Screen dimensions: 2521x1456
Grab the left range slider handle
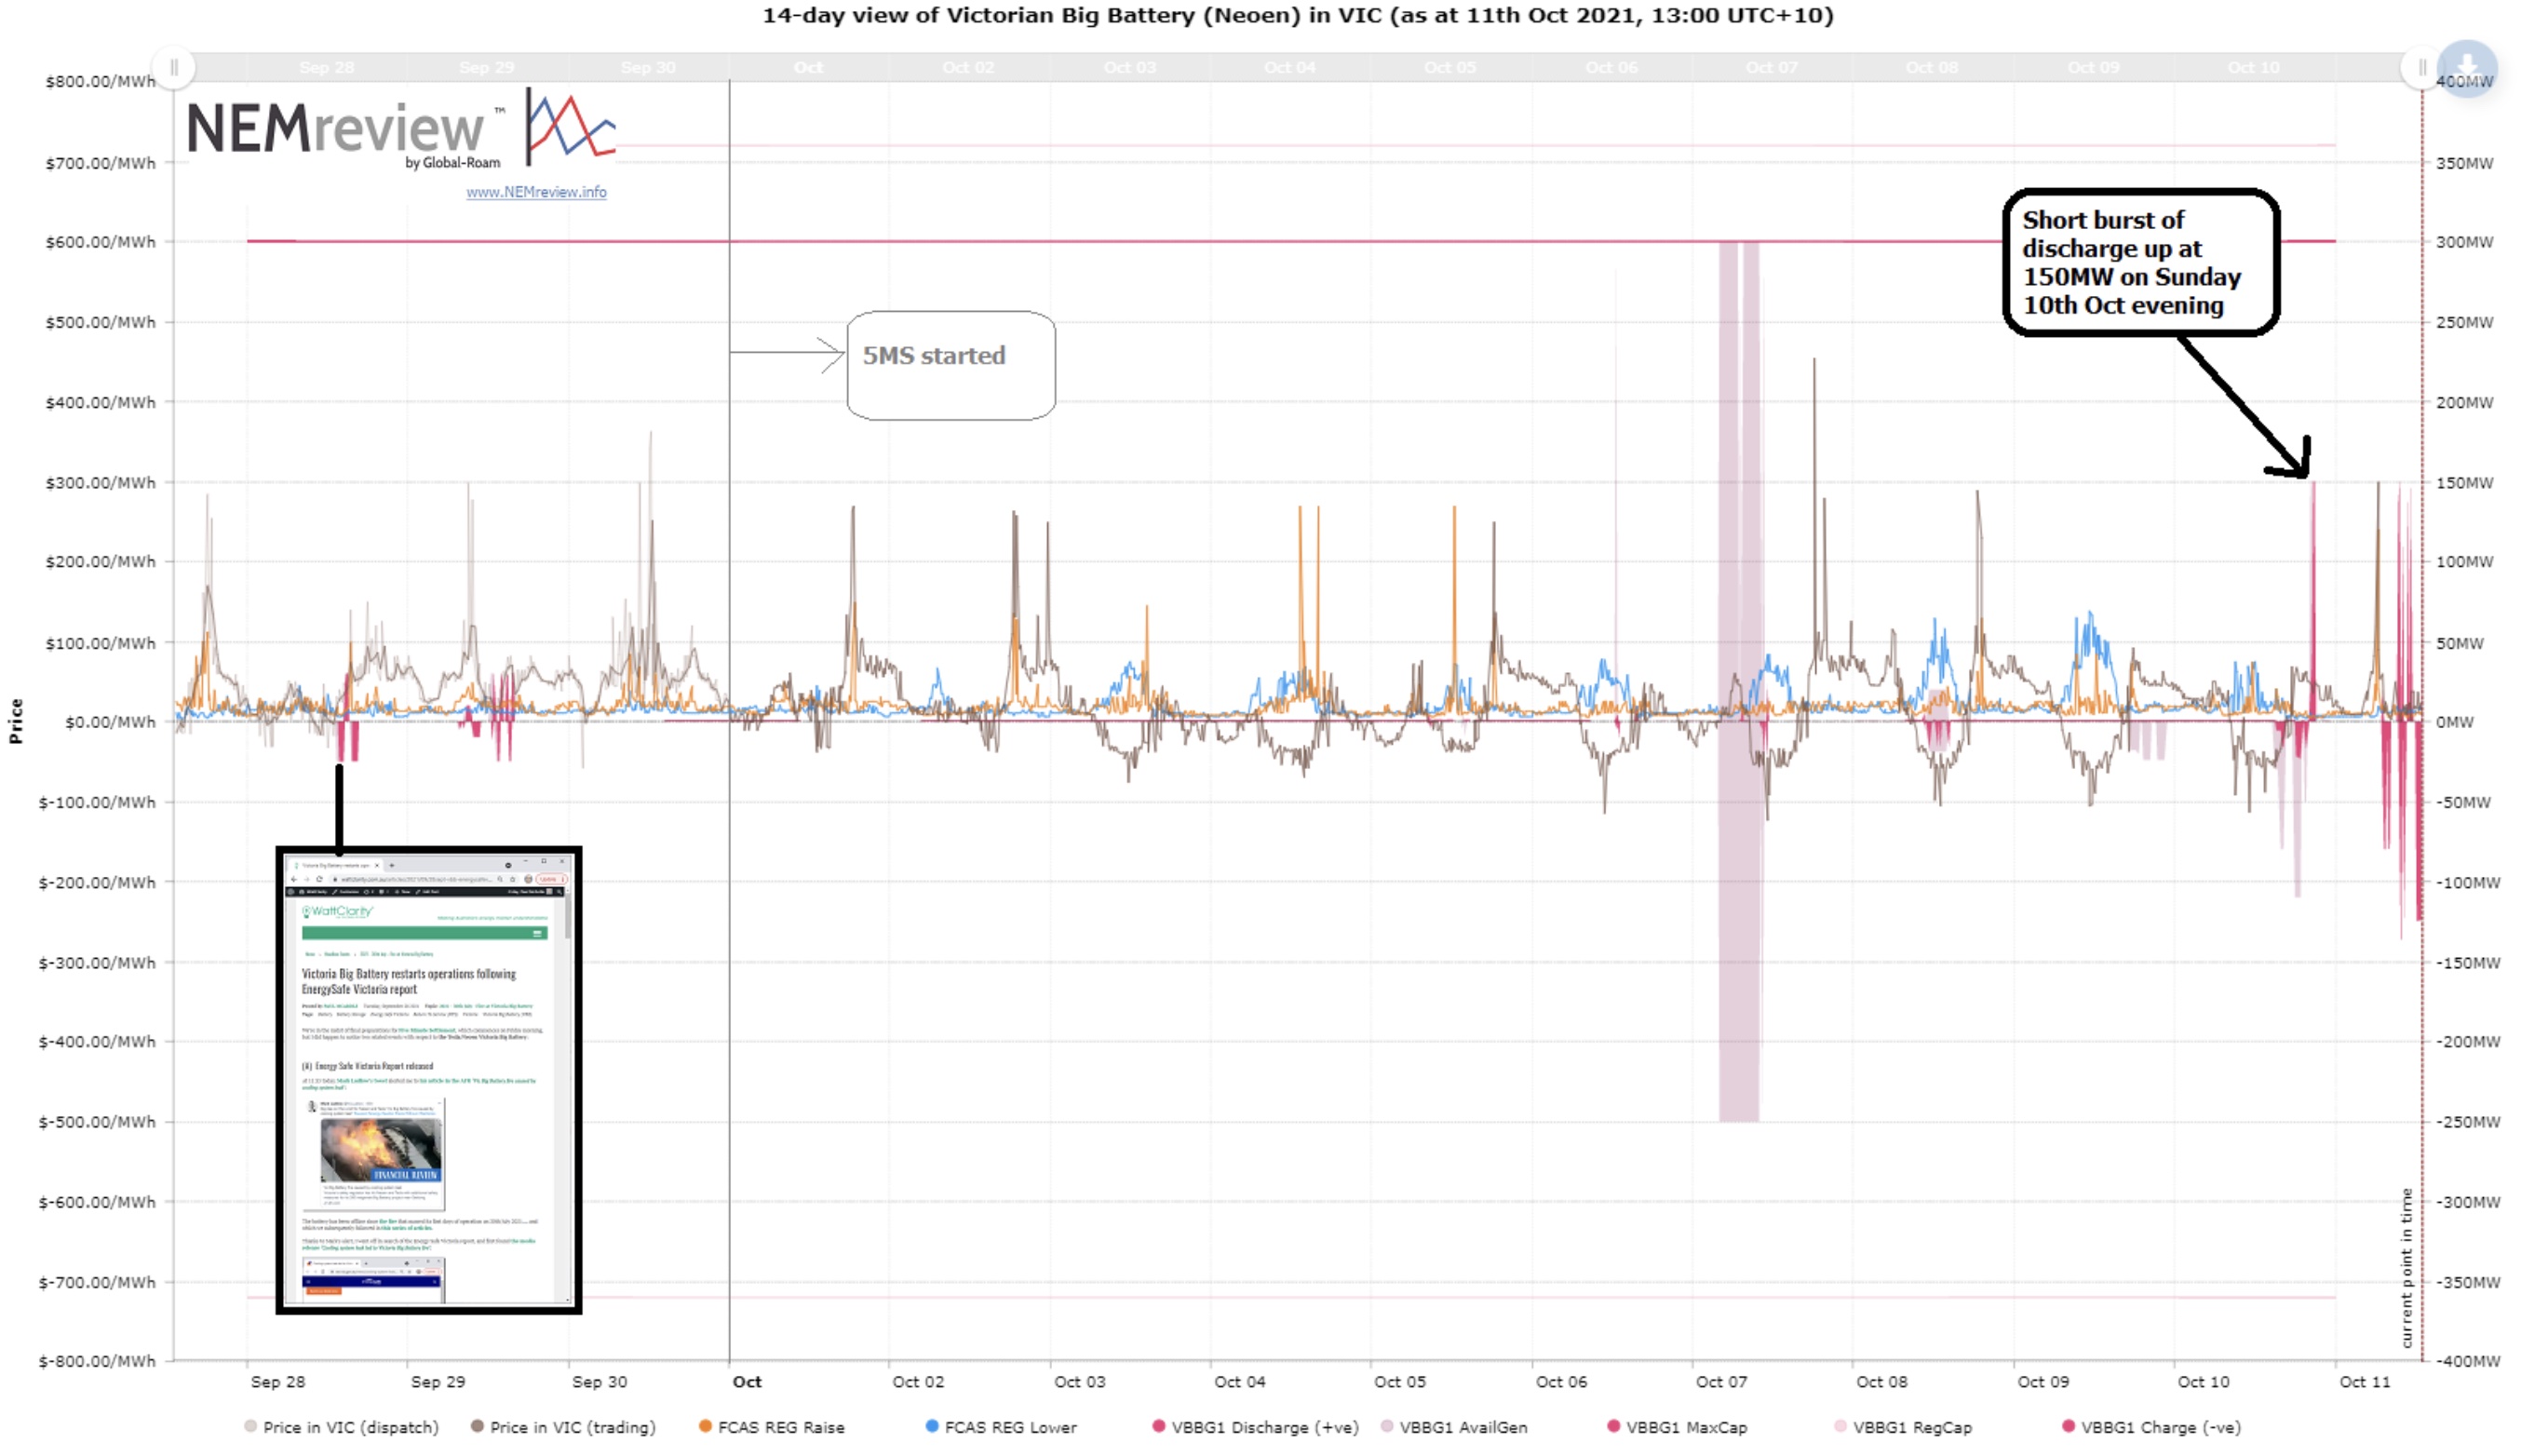click(x=174, y=68)
